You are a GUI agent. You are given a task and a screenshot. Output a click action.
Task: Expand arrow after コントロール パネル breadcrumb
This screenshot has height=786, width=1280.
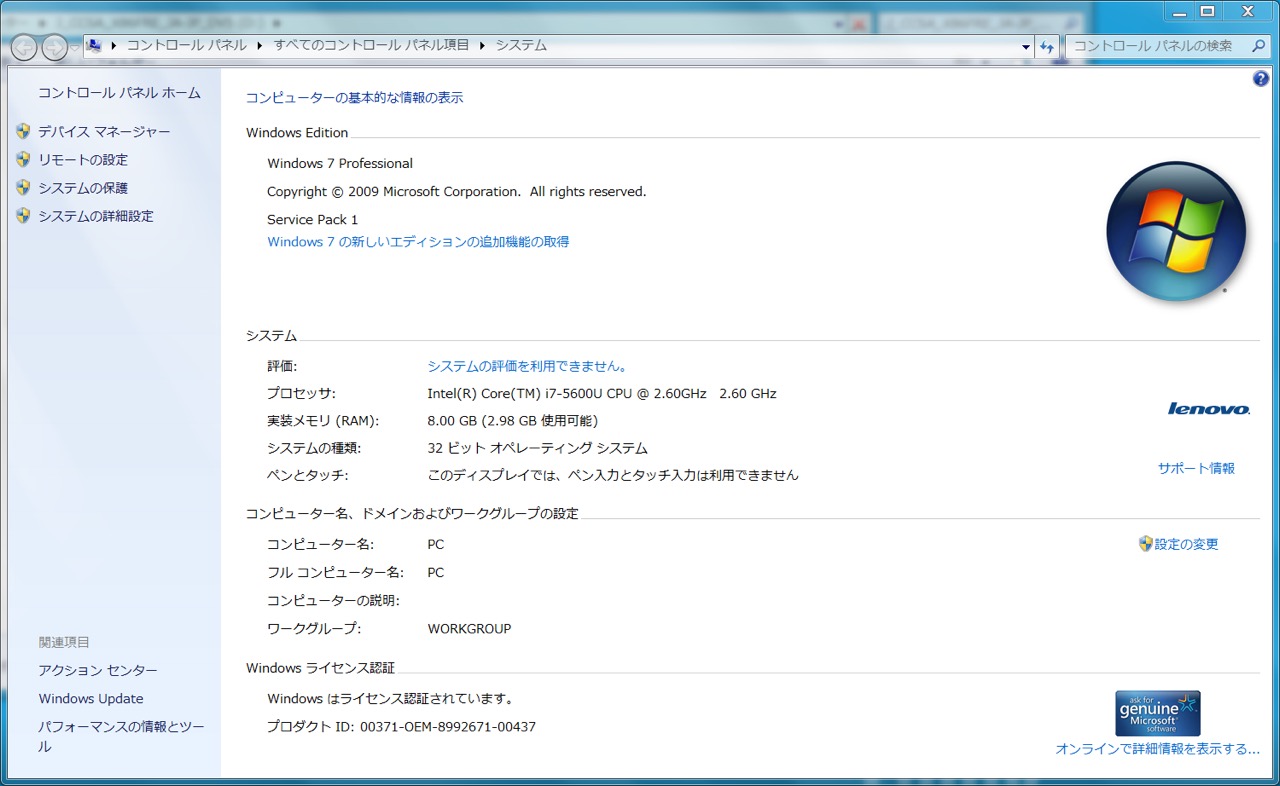(x=260, y=45)
